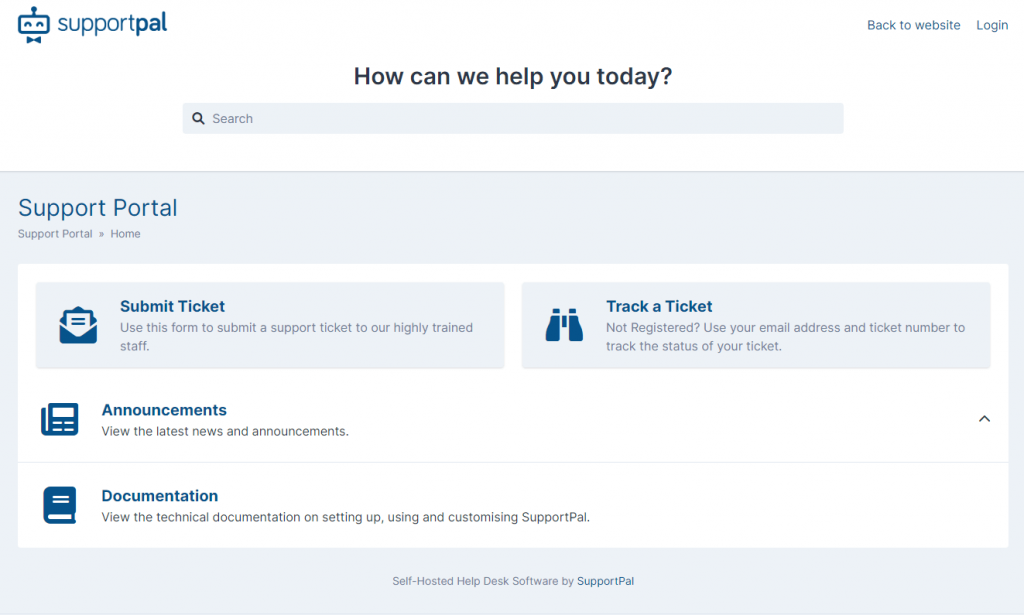Open the Documentation heading link

[x=160, y=496]
